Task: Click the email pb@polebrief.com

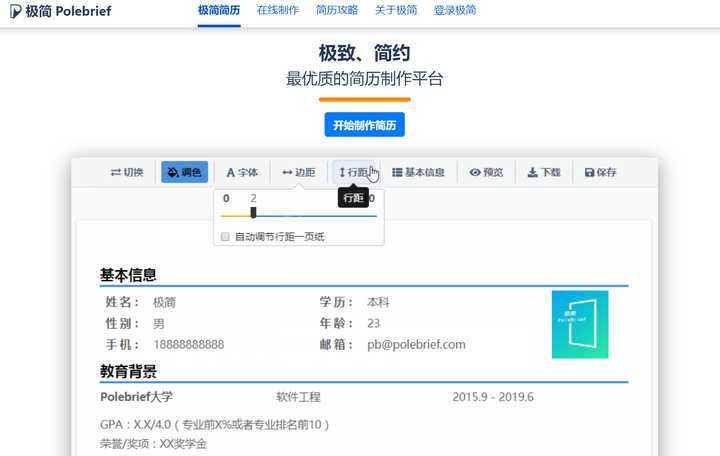Action: pos(416,344)
